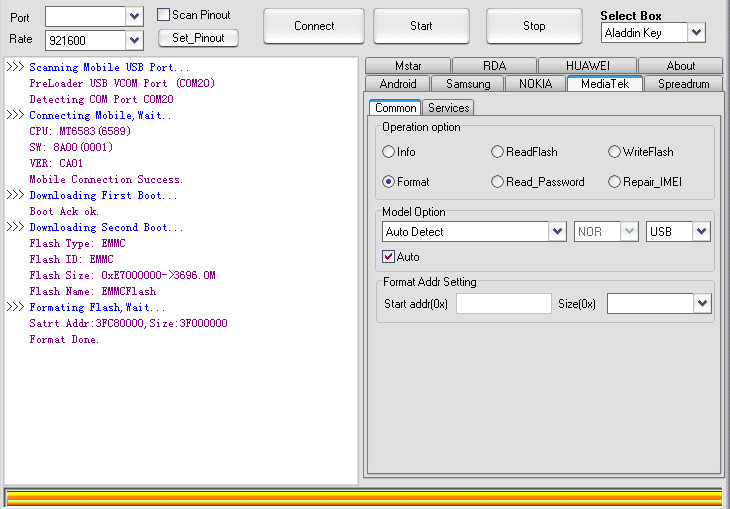Choose the Repair_IMEI operation option

614,182
